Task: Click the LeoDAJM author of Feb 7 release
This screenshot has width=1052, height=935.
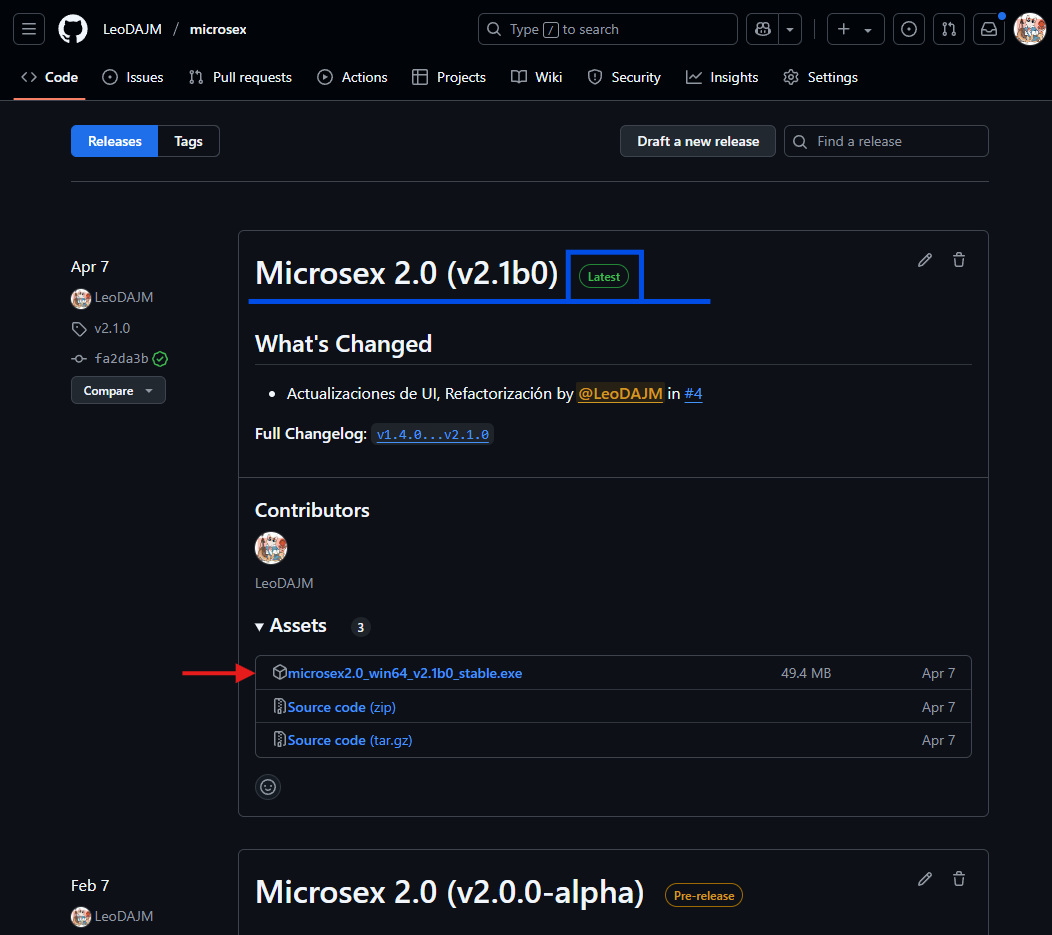Action: (x=123, y=916)
